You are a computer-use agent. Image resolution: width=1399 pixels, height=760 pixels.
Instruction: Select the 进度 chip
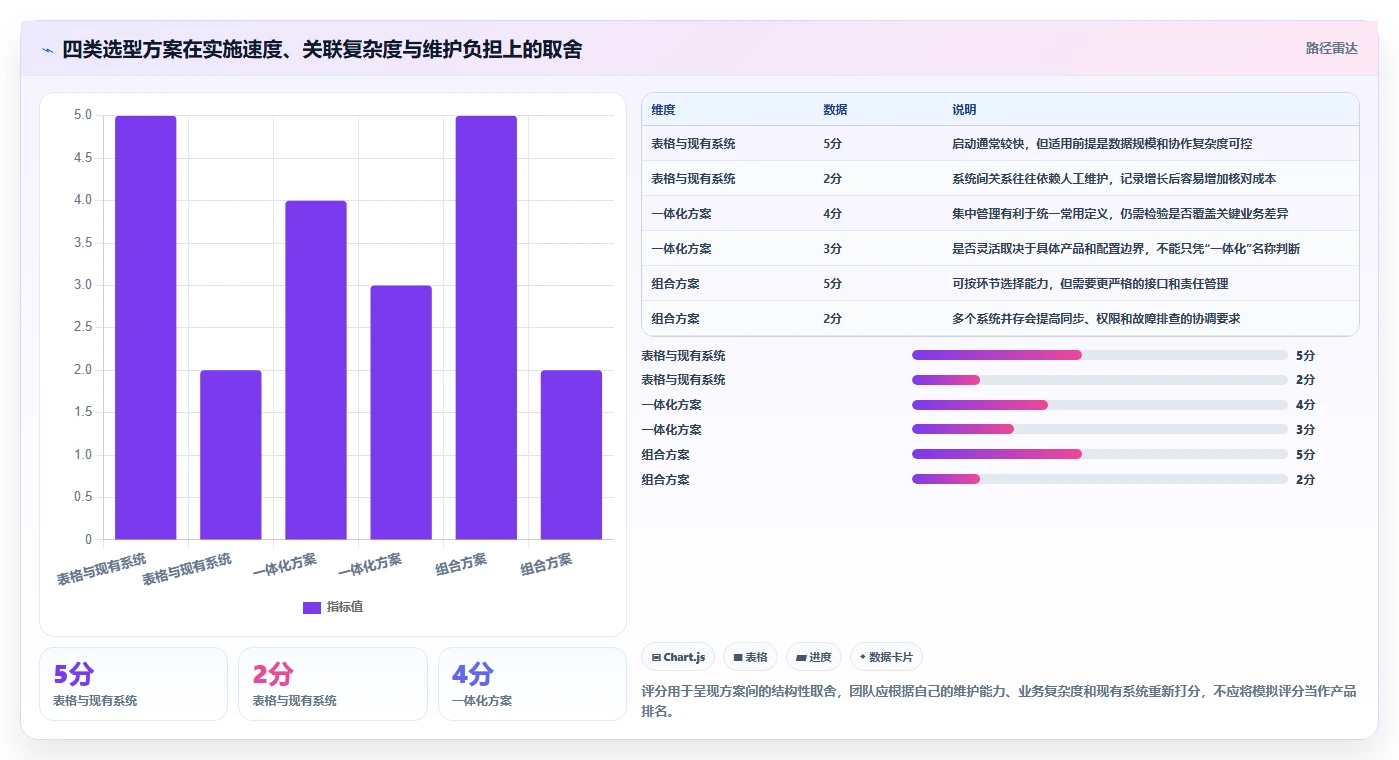point(814,657)
